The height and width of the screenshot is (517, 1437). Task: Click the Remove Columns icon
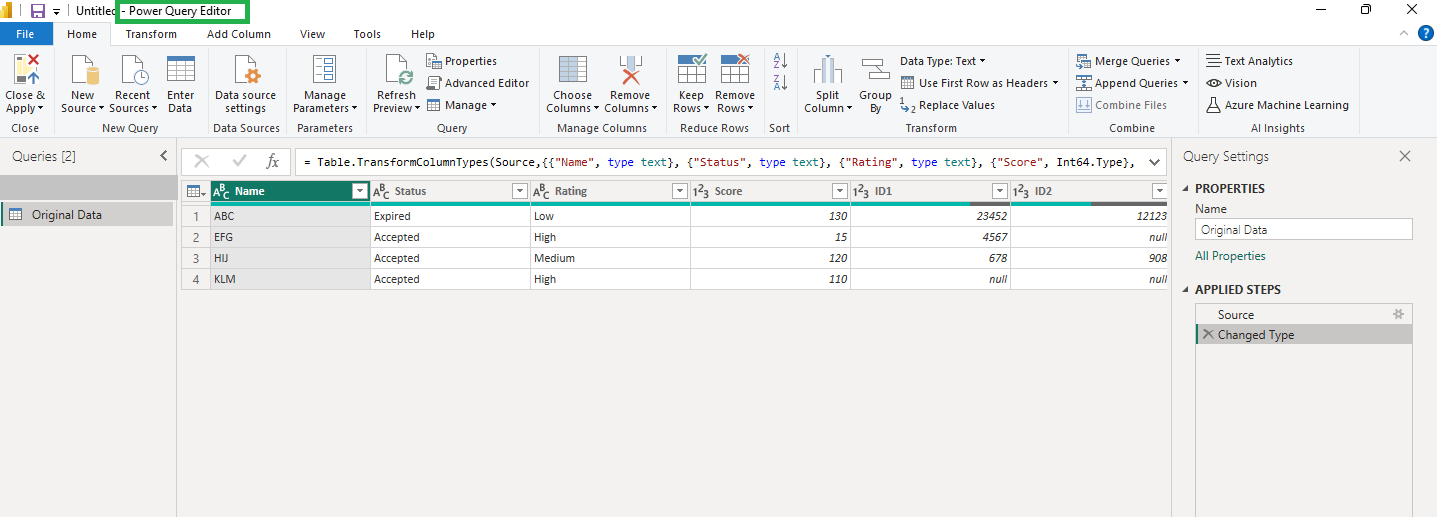[630, 70]
